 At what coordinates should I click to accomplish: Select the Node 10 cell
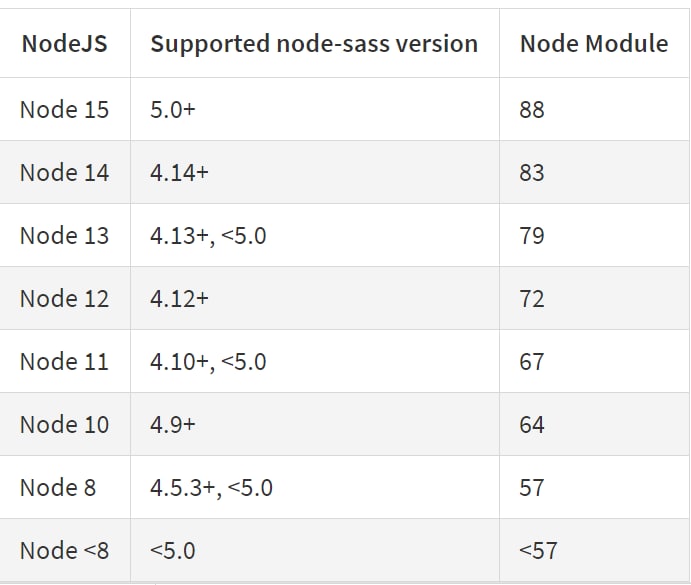click(x=64, y=425)
